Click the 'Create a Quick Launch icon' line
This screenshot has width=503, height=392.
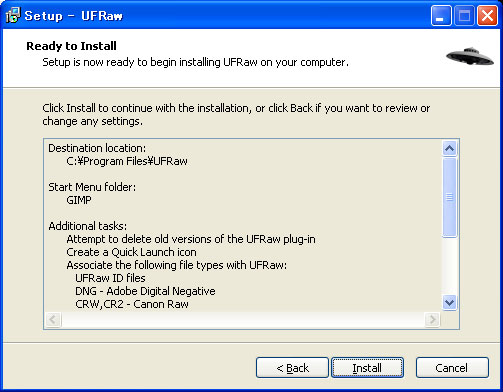tap(131, 252)
